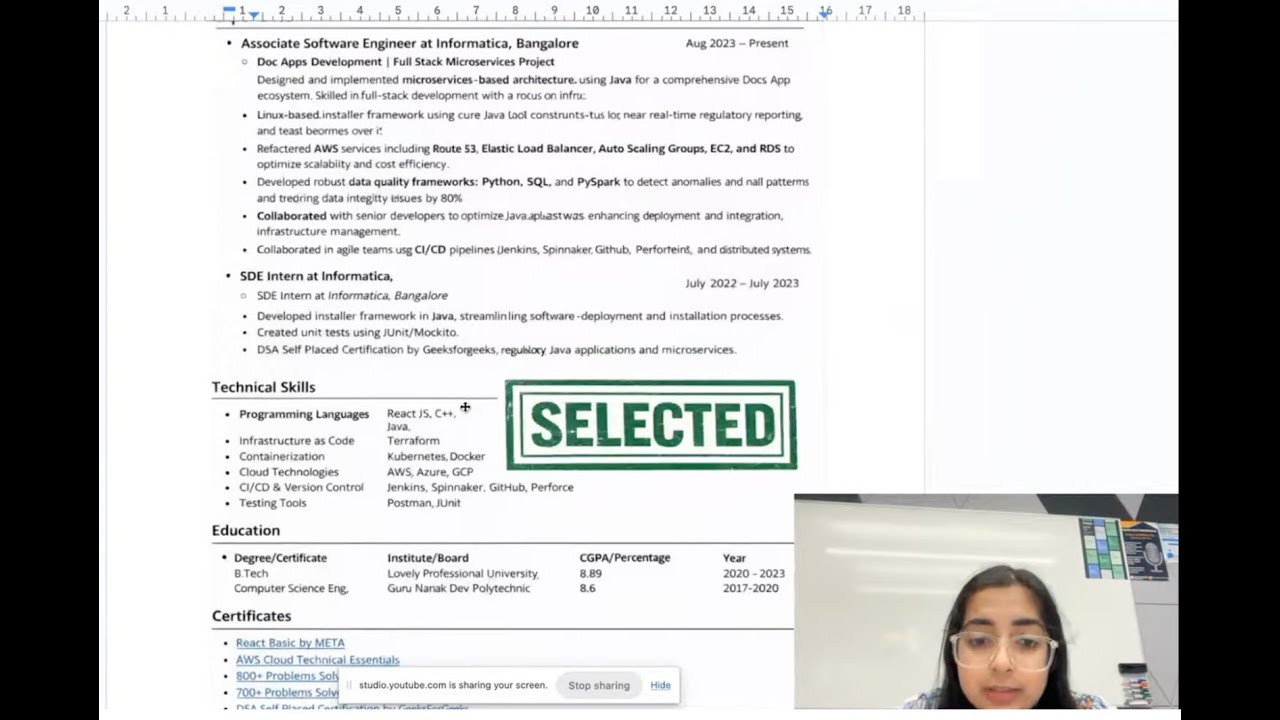Click 'Doc Apps Development | Full Stack Microservices Project'

point(405,62)
